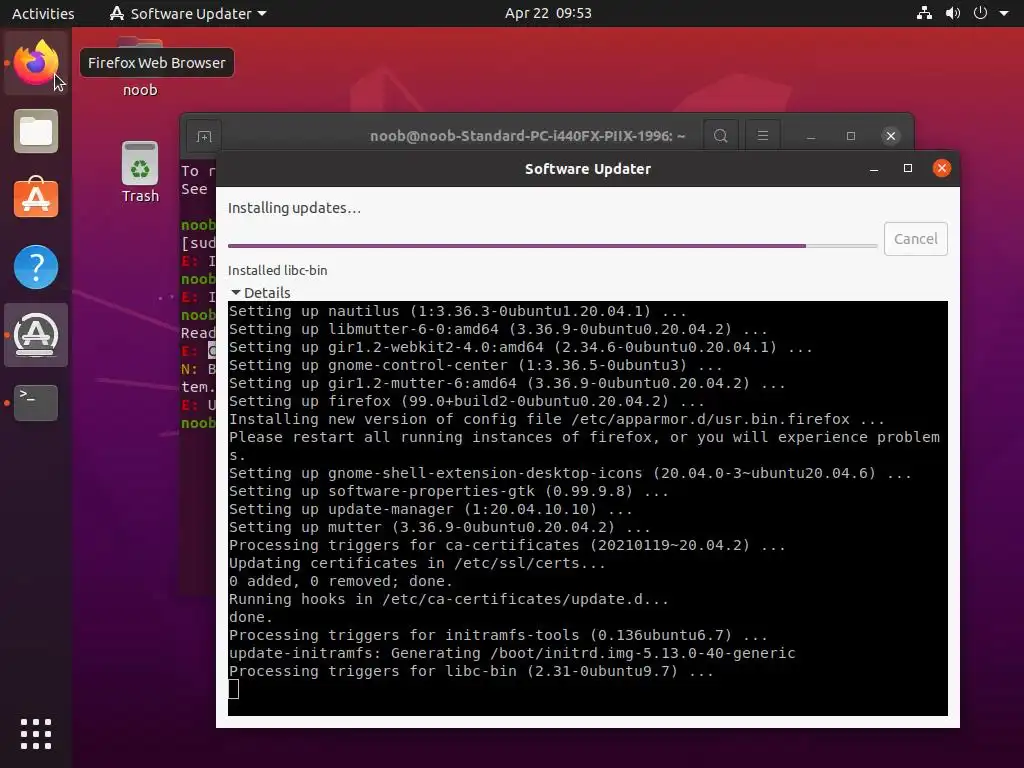Click 'Running hooks in /etc/ca-certificates' line
The height and width of the screenshot is (768, 1024).
point(449,600)
